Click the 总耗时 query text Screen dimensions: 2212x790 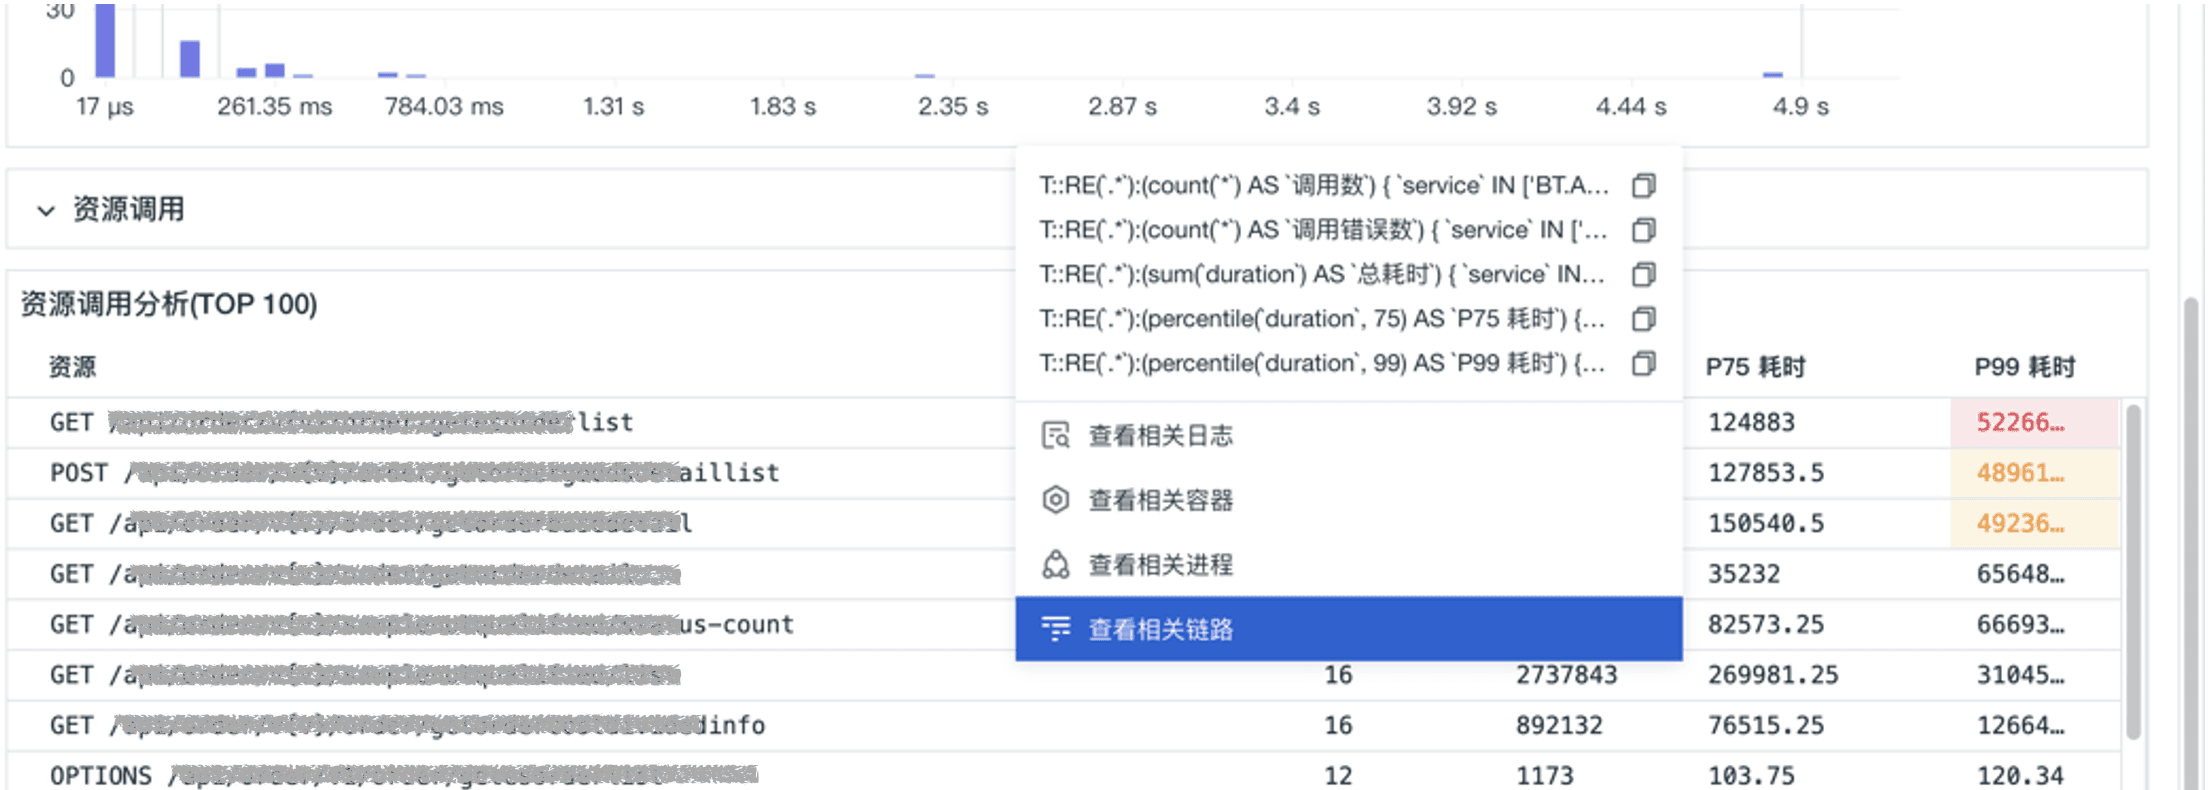(x=1323, y=274)
